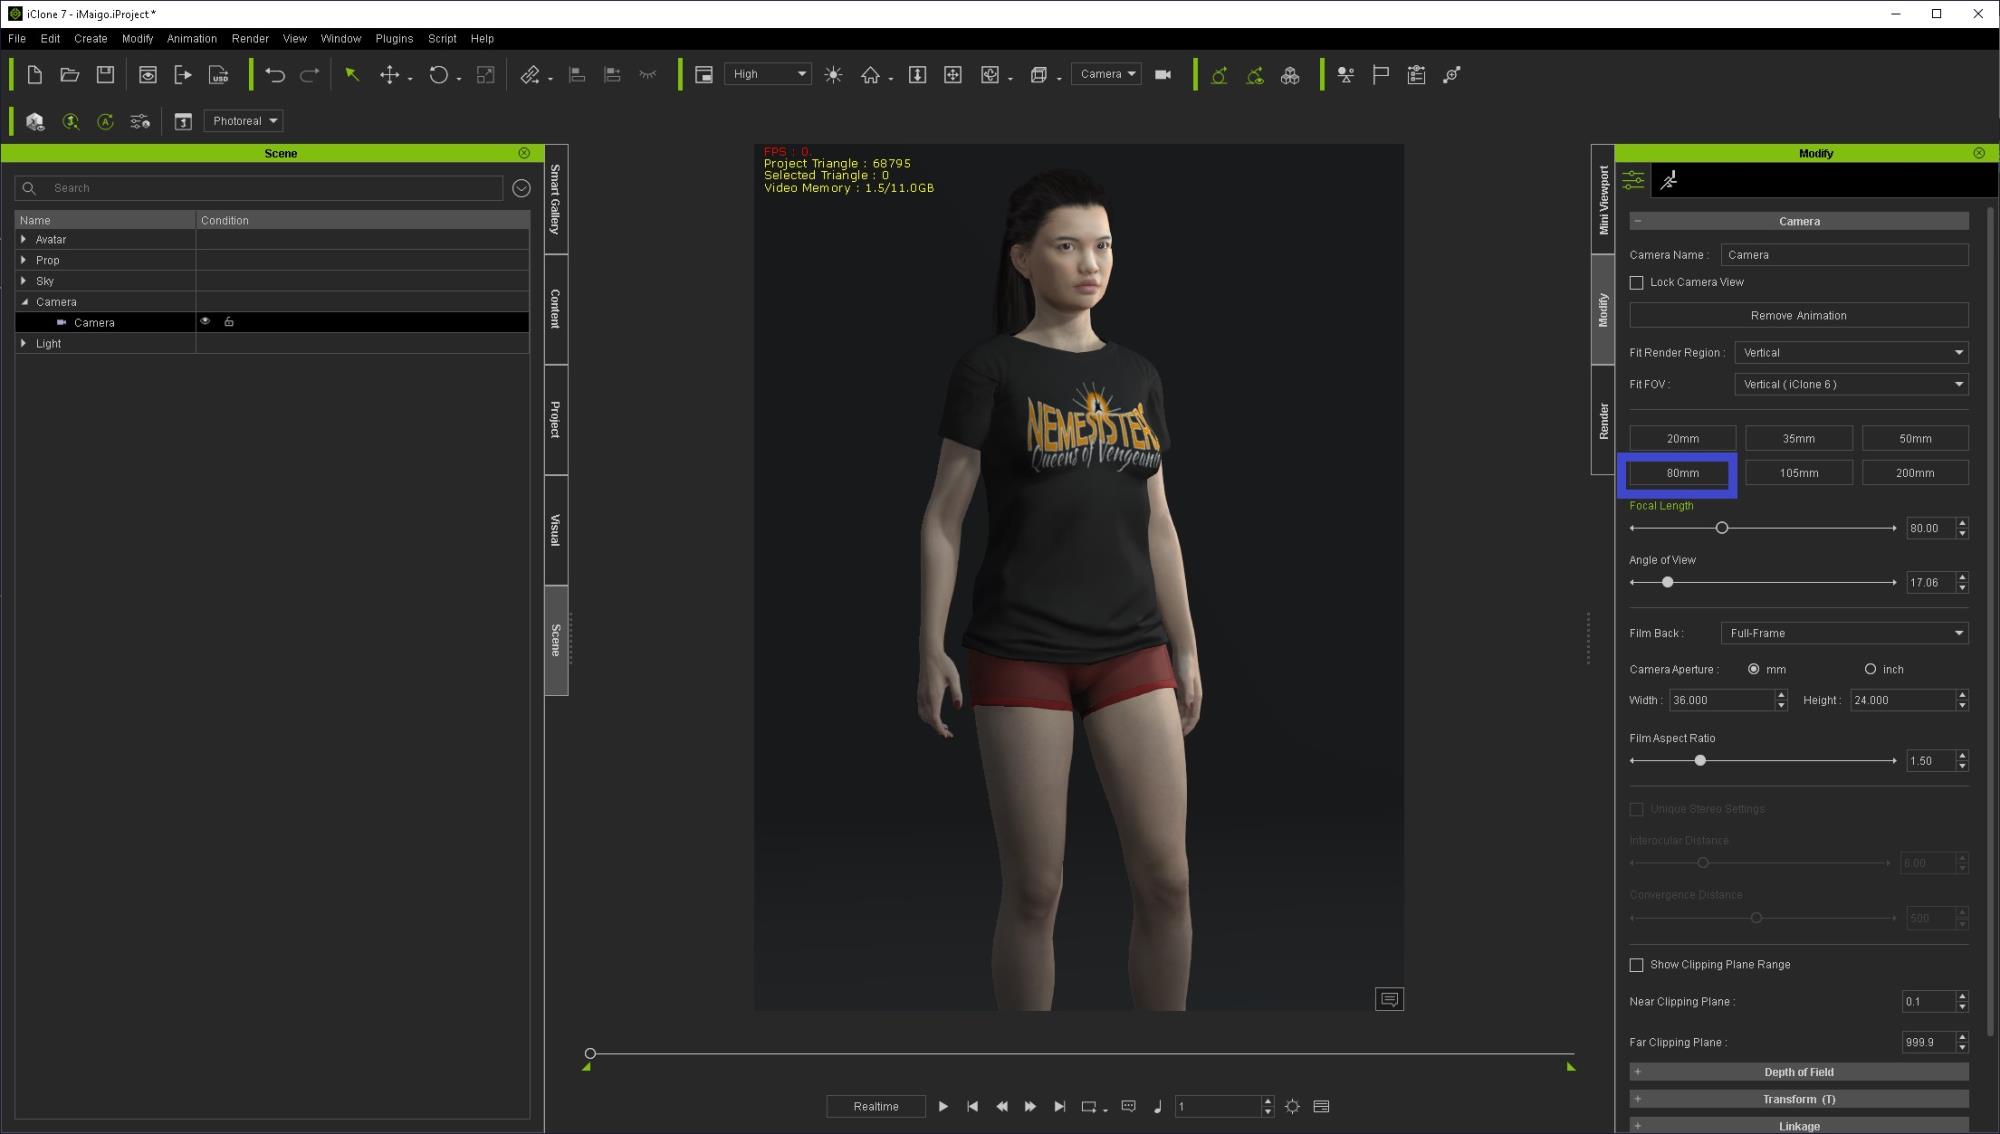The image size is (2000, 1134).
Task: Step to previous frame
Action: pyautogui.click(x=1002, y=1106)
